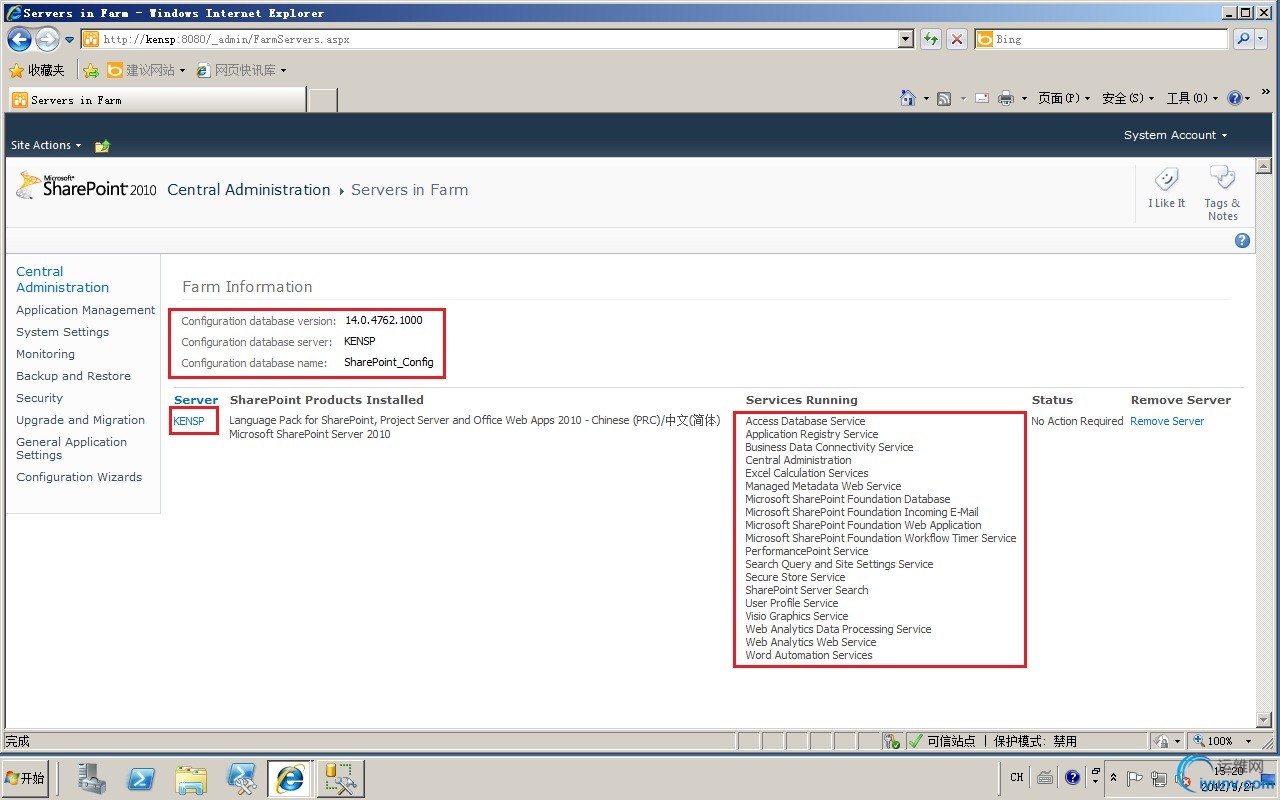Image resolution: width=1280 pixels, height=800 pixels.
Task: Click the empty New Tab button
Action: pos(323,100)
